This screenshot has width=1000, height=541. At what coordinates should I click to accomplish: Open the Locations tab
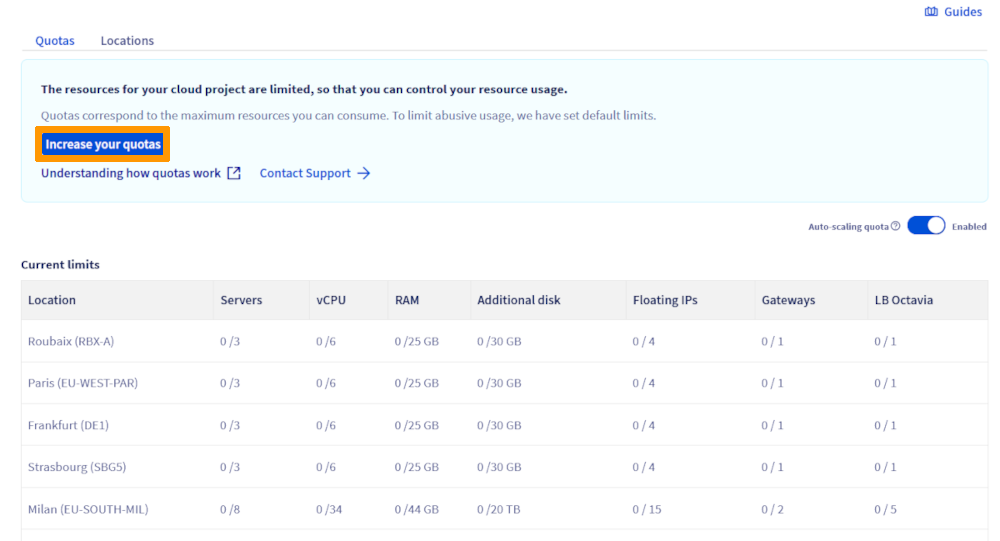[127, 41]
